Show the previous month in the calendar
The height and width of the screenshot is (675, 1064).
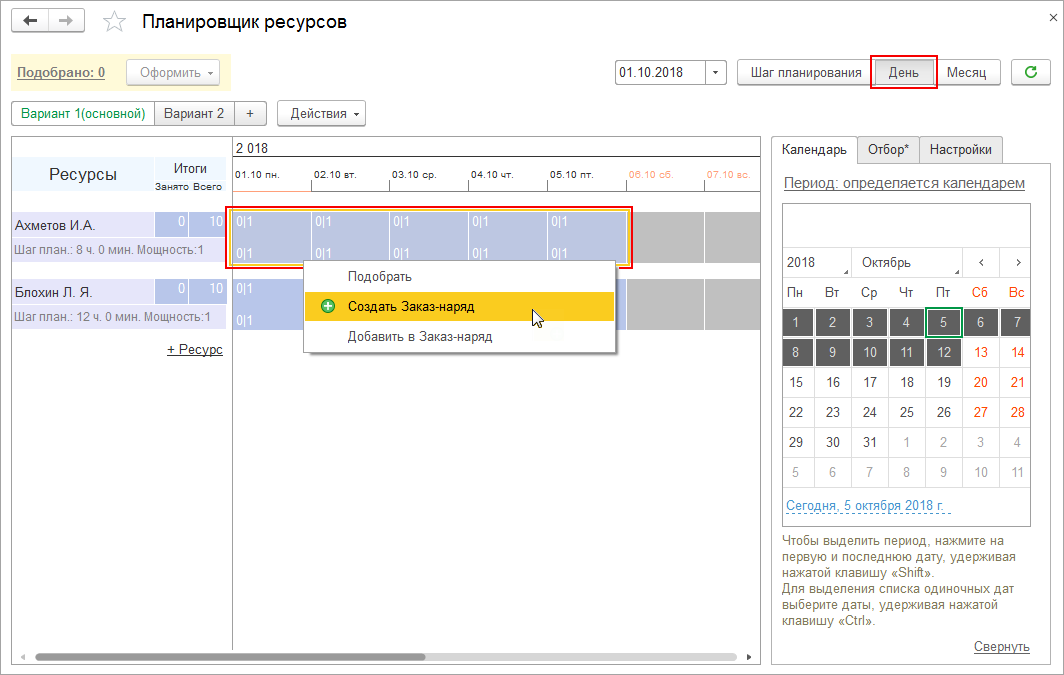981,263
